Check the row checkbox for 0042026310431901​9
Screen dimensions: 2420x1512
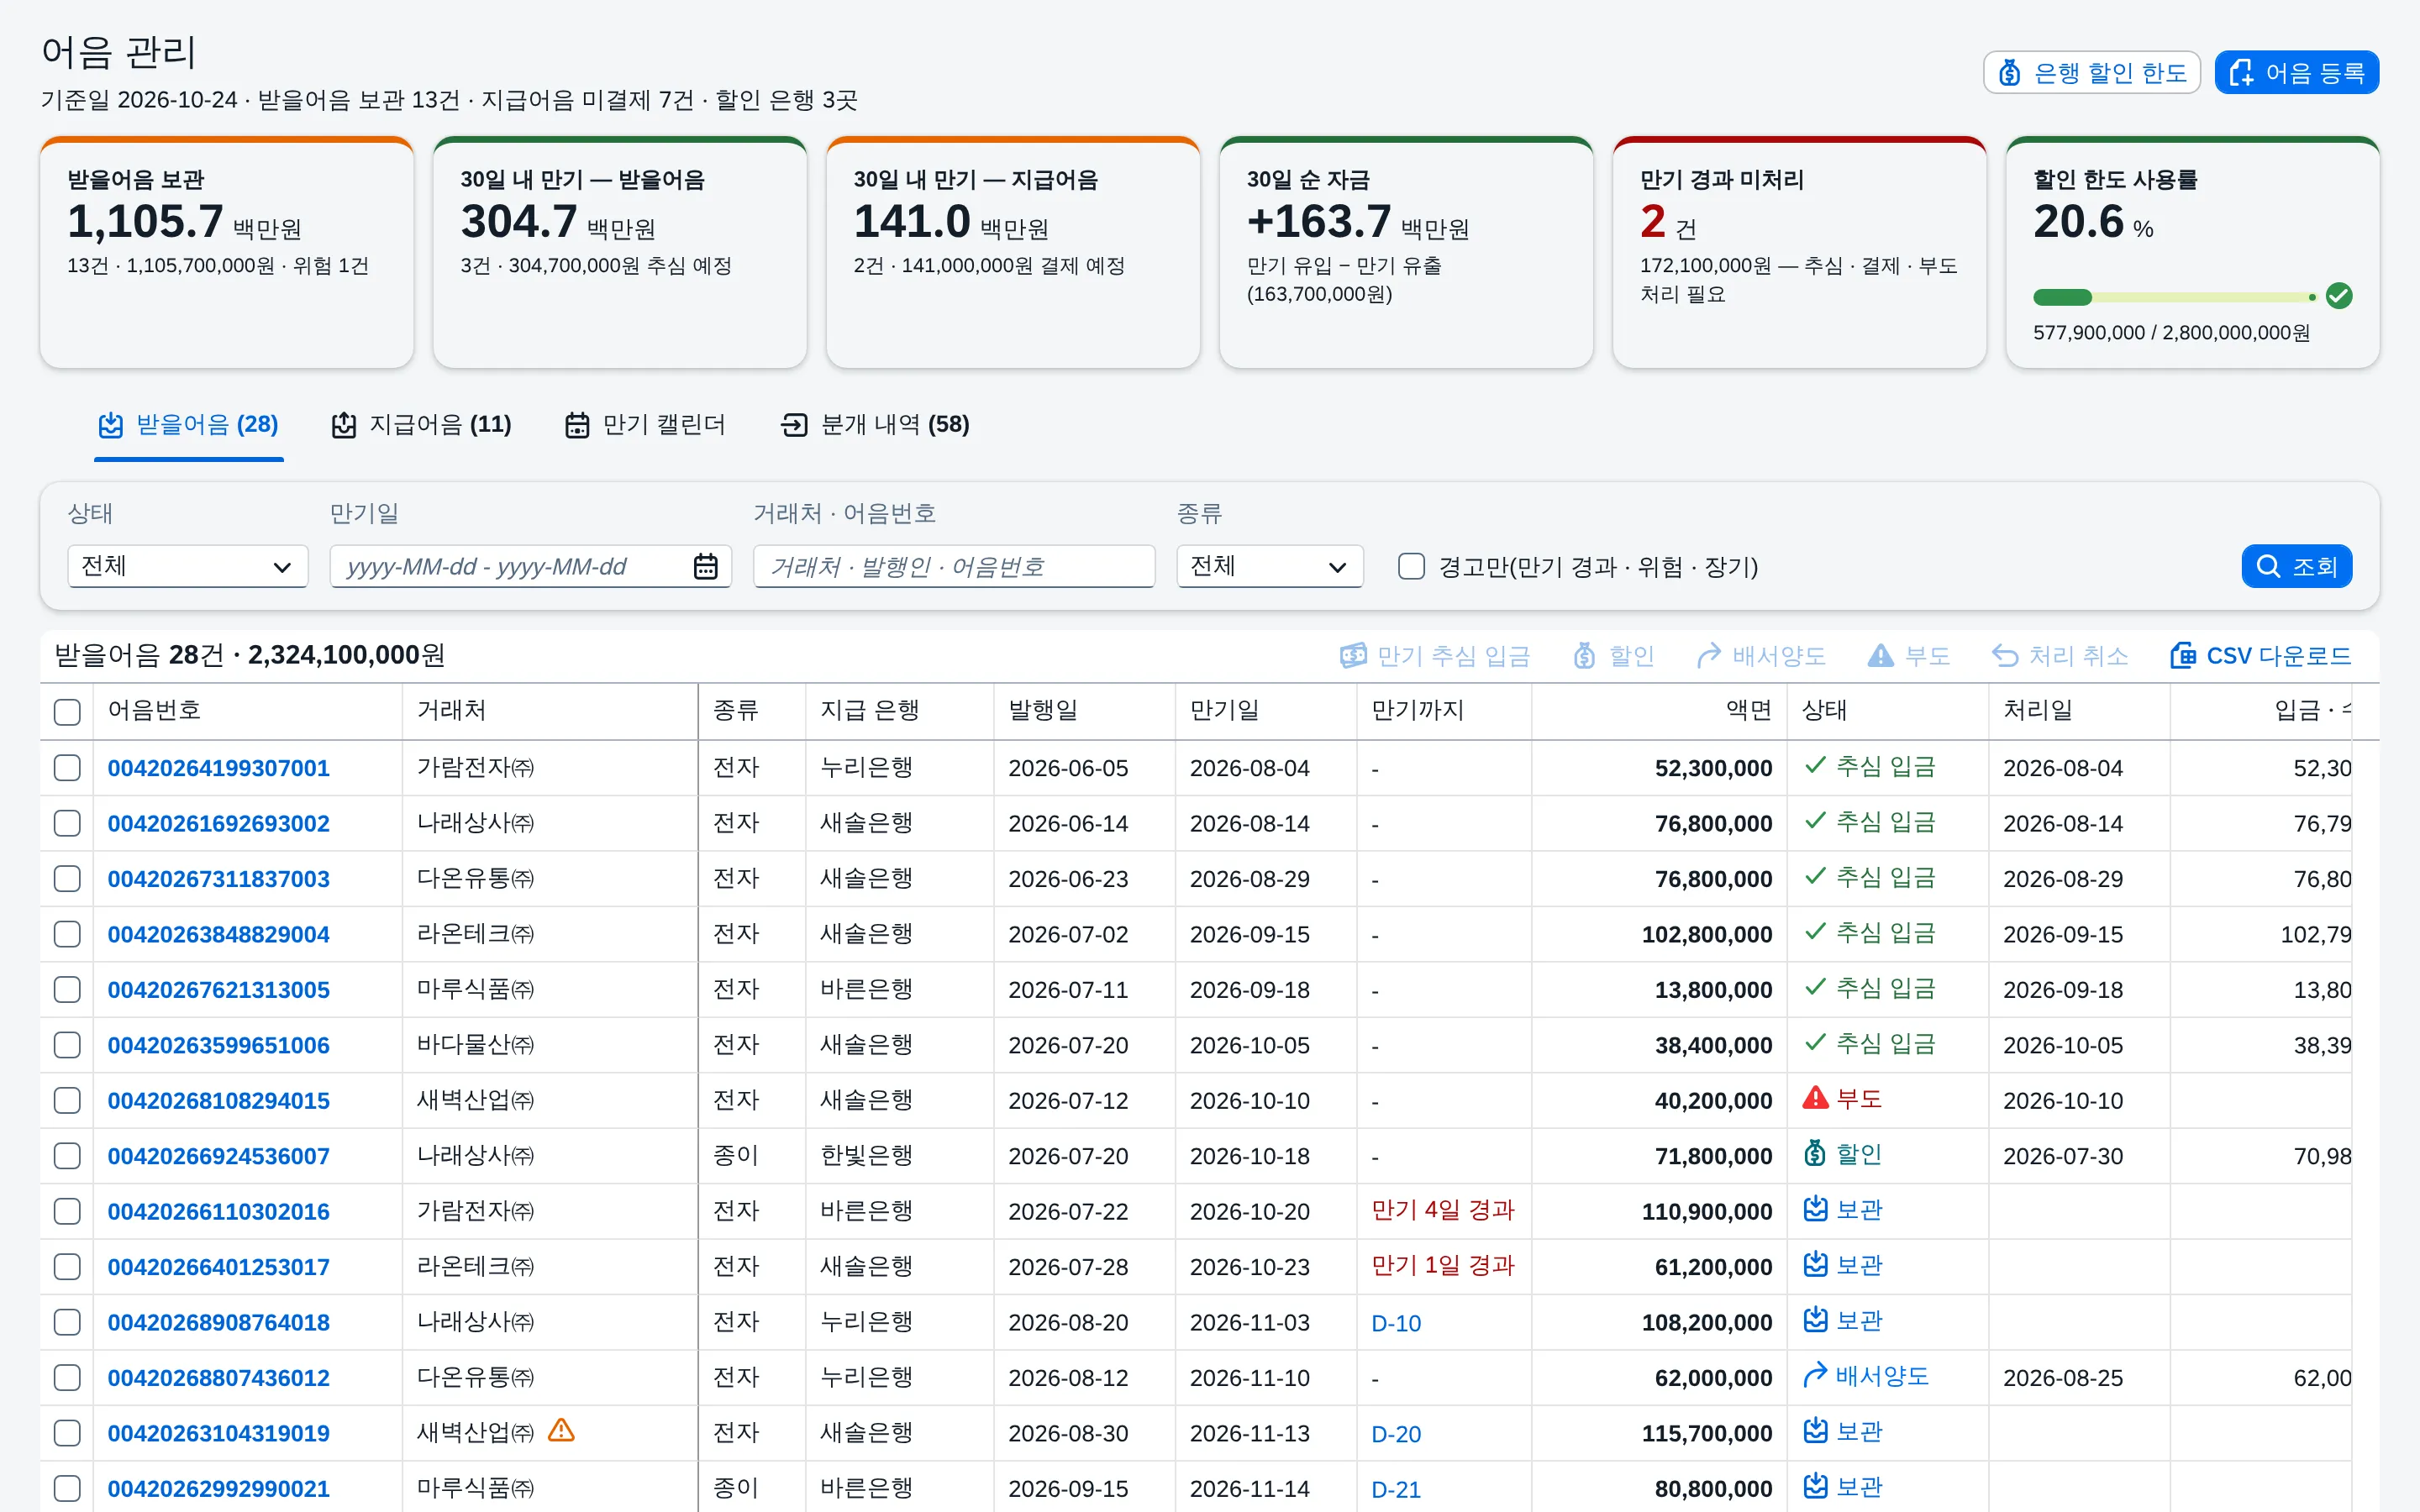coord(67,1433)
